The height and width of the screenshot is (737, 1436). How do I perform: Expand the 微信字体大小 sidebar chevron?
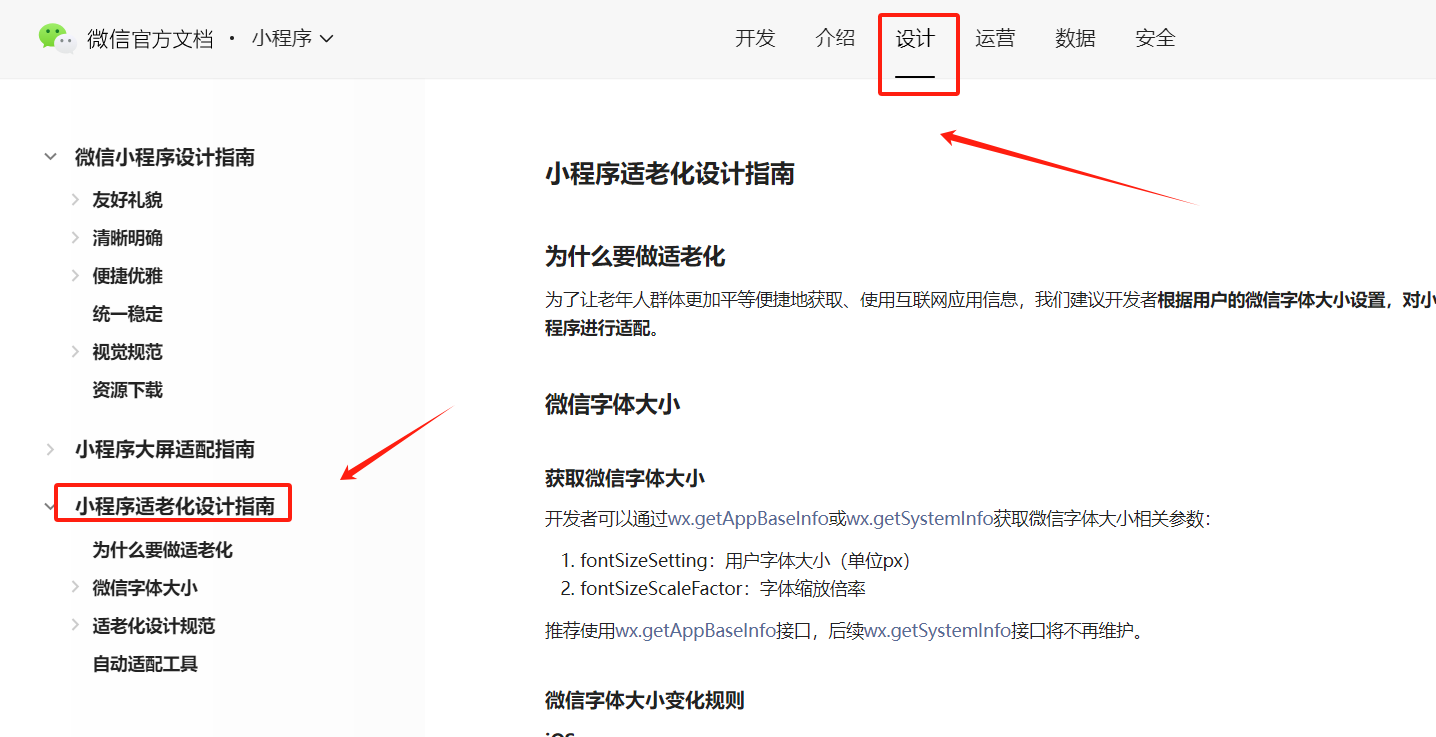(x=75, y=588)
